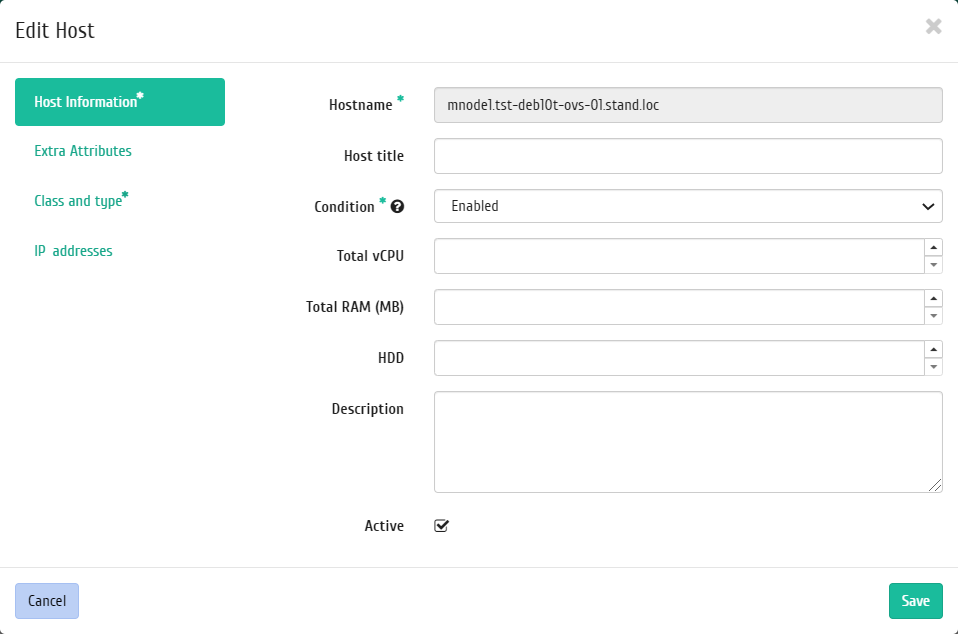
Task: Click inside the Description text area
Action: pos(688,442)
